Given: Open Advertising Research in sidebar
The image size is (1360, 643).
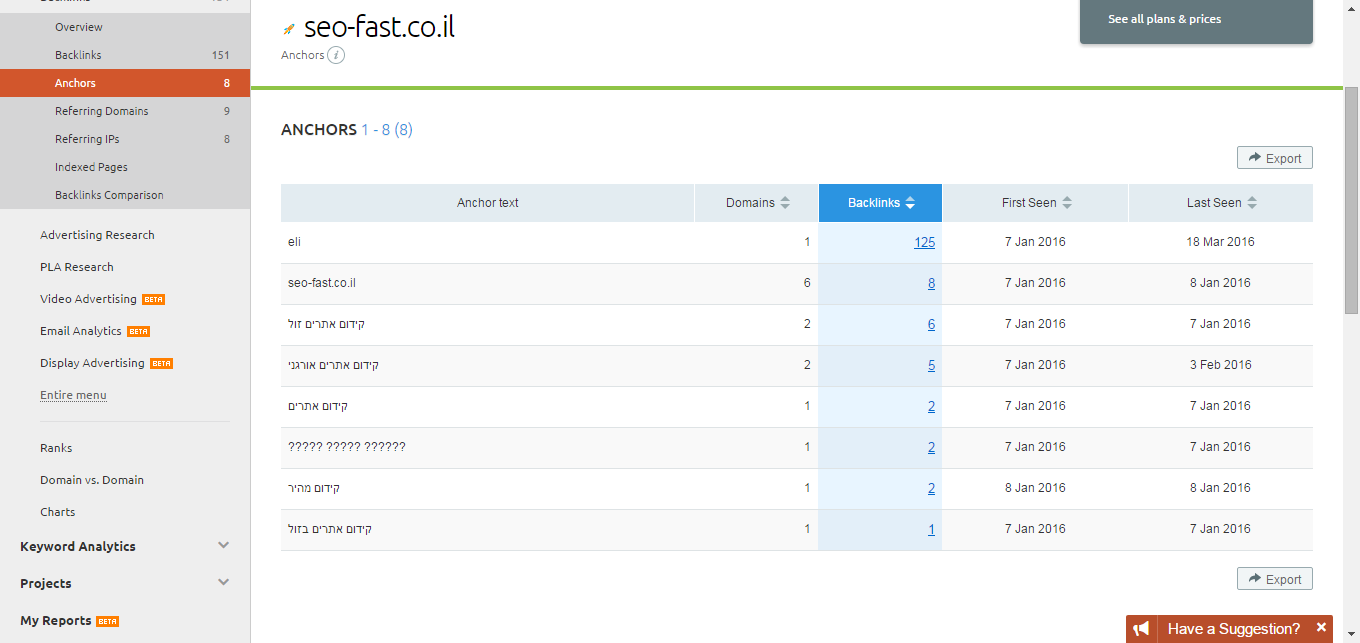Looking at the screenshot, I should [x=97, y=235].
